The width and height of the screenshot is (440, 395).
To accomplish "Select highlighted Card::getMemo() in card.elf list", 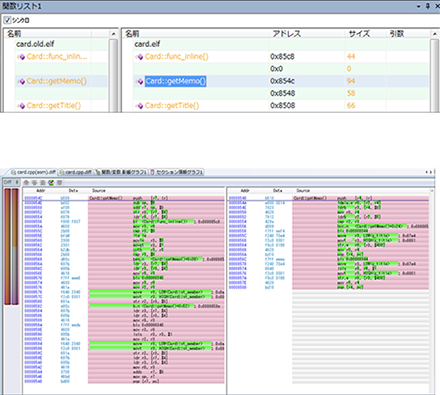I will pos(176,81).
